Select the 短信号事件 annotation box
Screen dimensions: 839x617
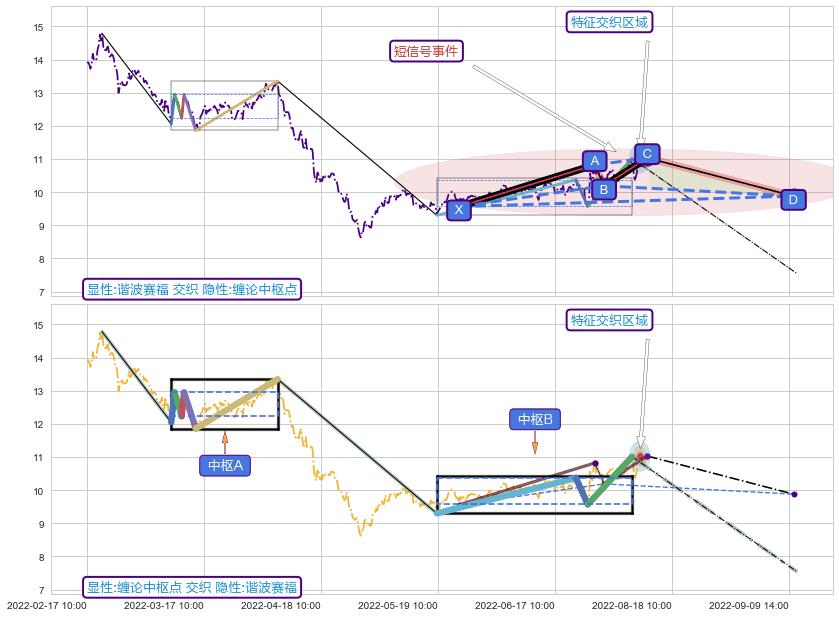pos(427,51)
